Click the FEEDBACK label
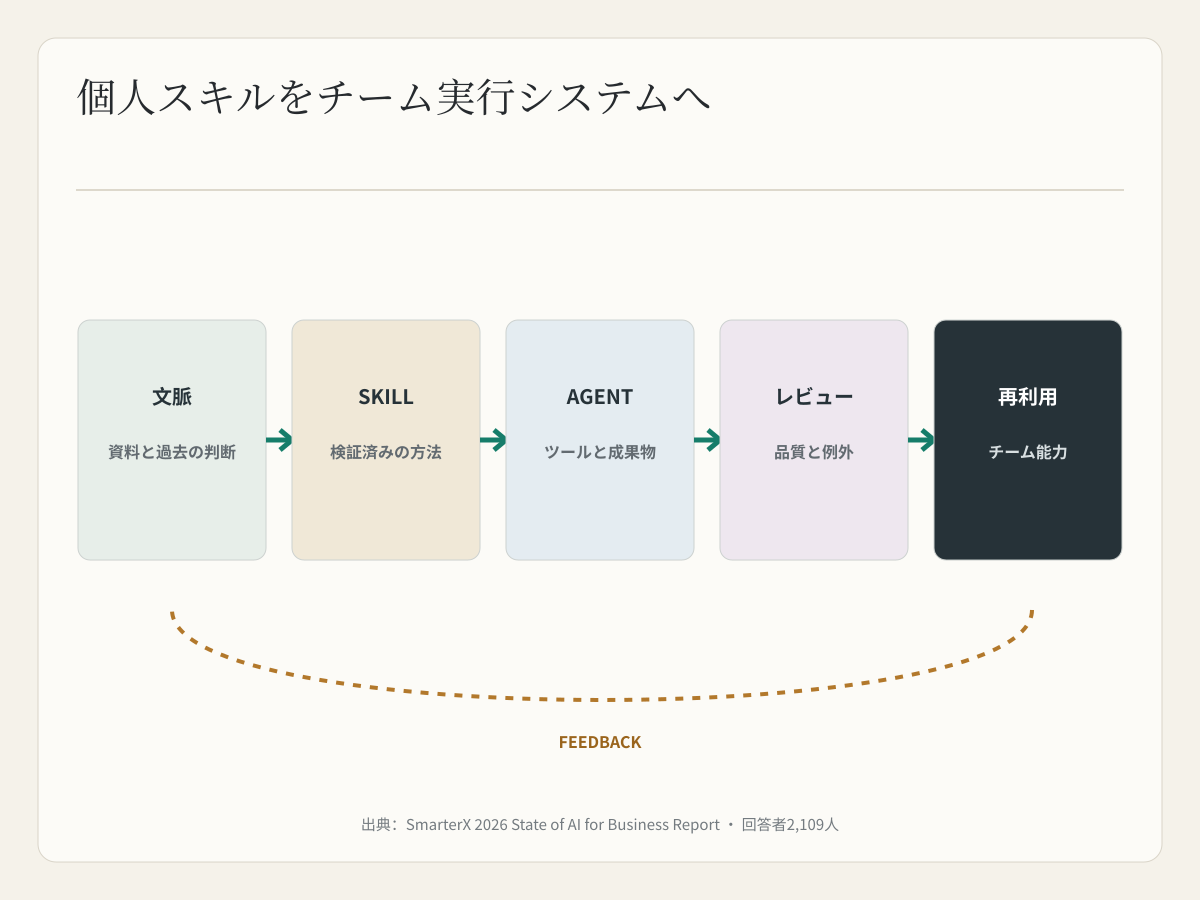 click(600, 742)
